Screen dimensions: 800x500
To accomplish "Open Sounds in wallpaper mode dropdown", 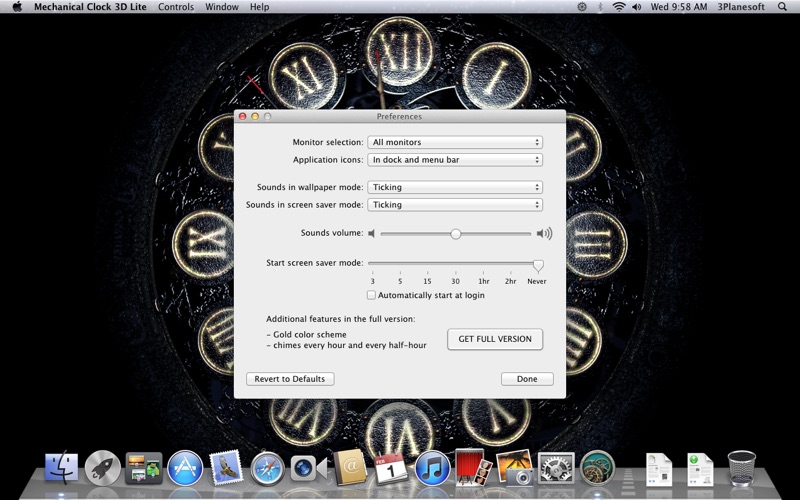I will point(455,187).
